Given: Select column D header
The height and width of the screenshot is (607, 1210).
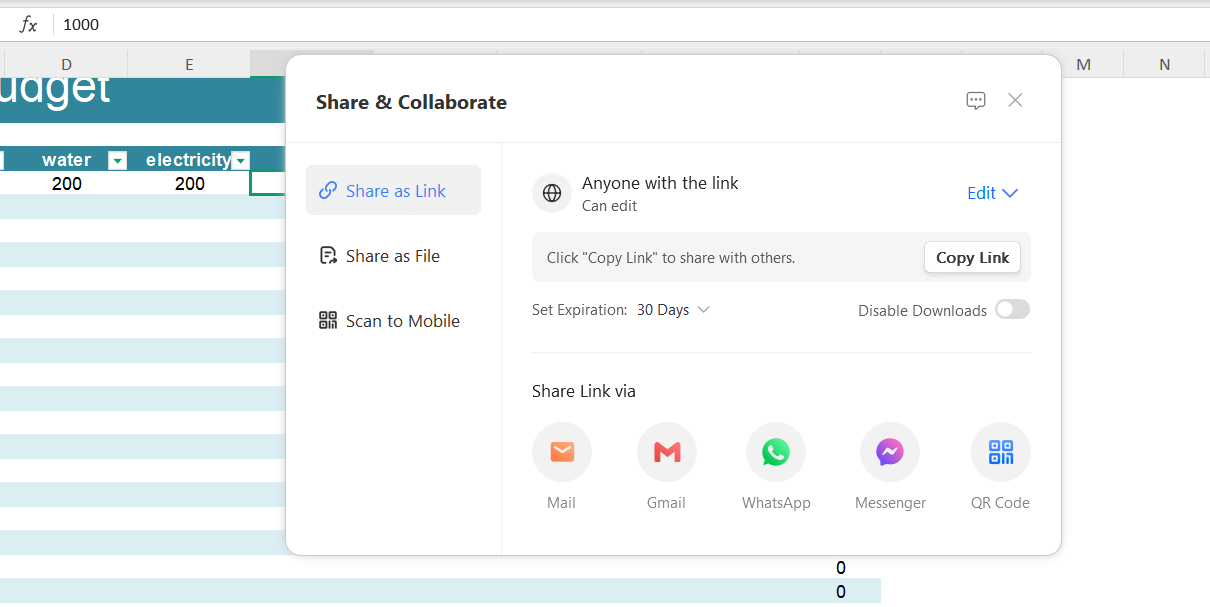Looking at the screenshot, I should (66, 64).
